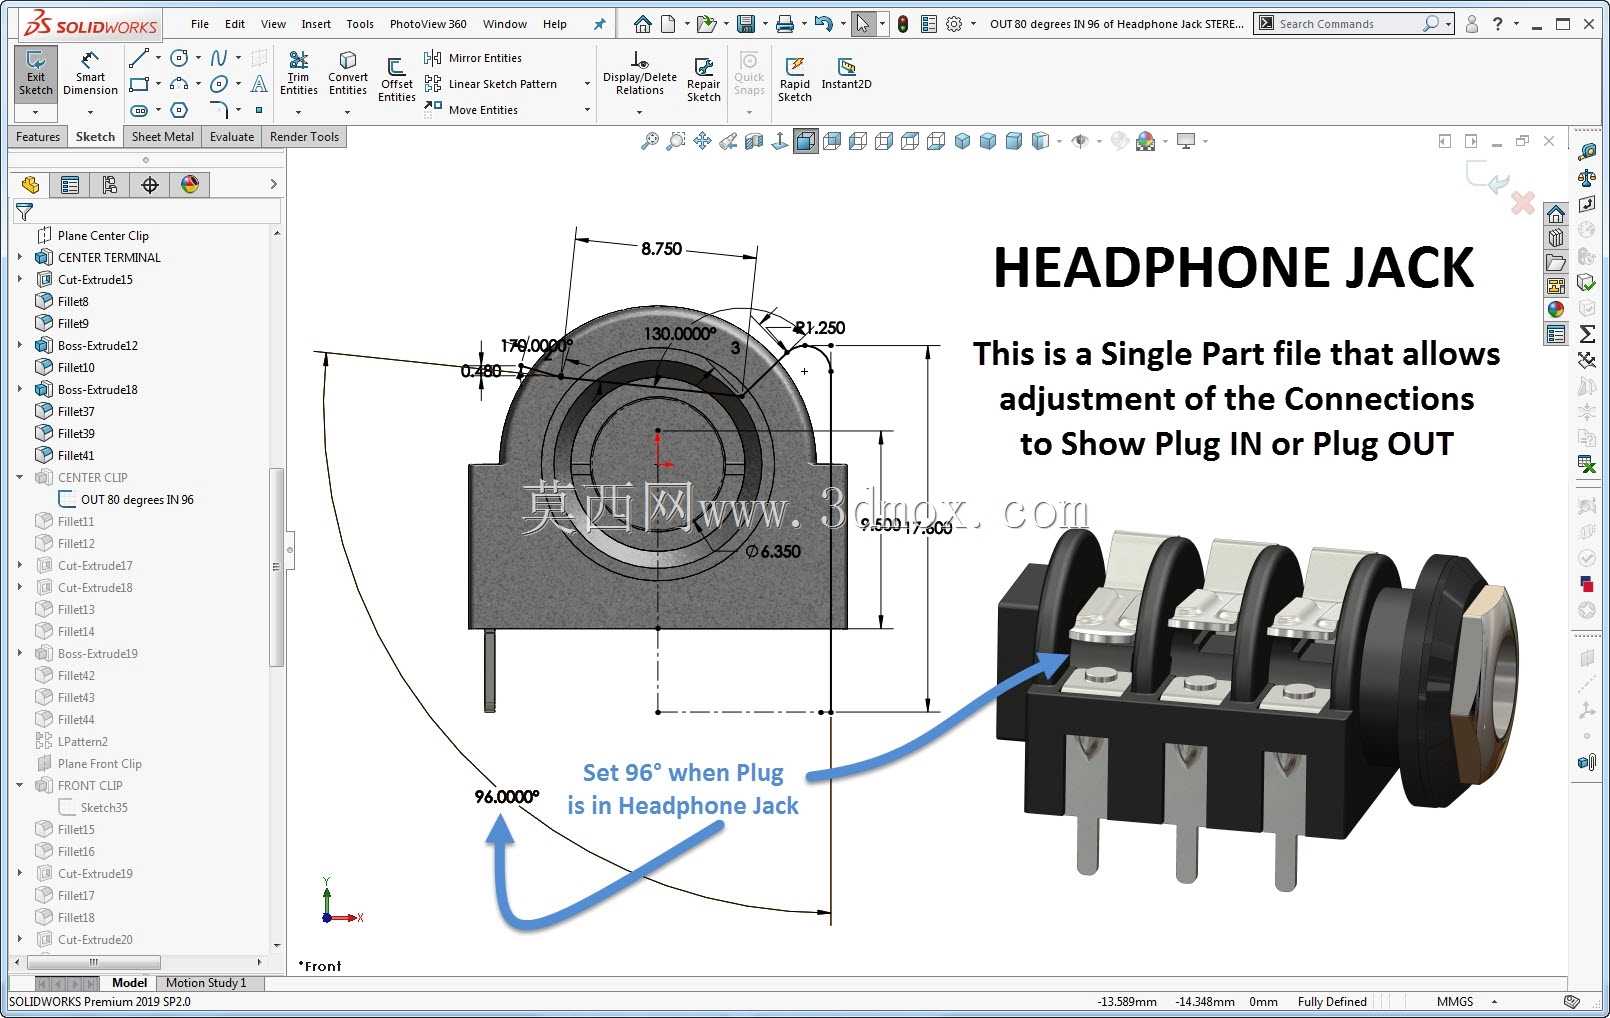Open the PhotoView 360 menu
The width and height of the screenshot is (1610, 1018).
(x=428, y=24)
